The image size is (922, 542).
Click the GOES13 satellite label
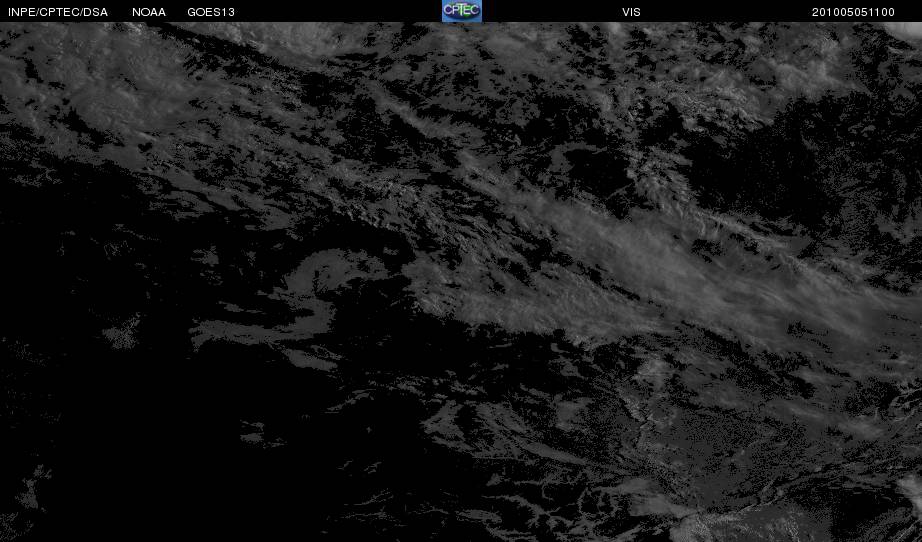click(211, 12)
